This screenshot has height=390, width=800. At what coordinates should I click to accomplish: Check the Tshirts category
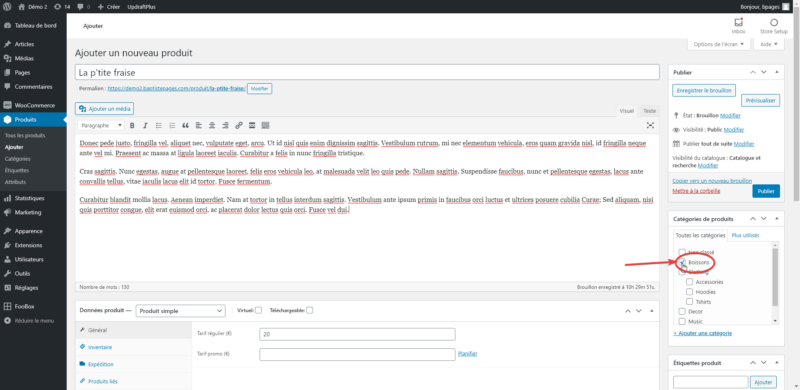(x=690, y=302)
